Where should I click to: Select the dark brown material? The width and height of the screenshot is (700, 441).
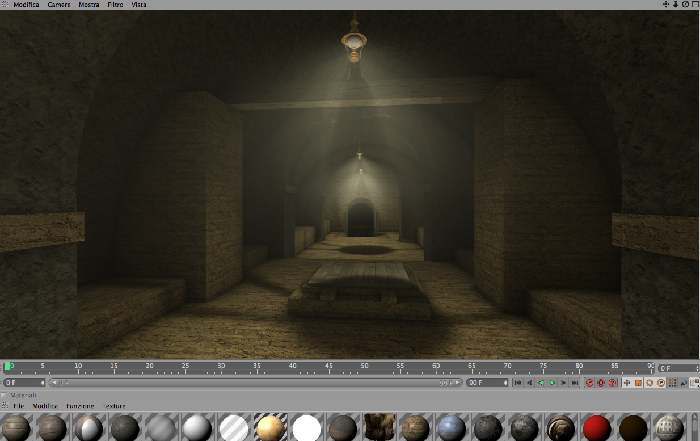point(633,427)
